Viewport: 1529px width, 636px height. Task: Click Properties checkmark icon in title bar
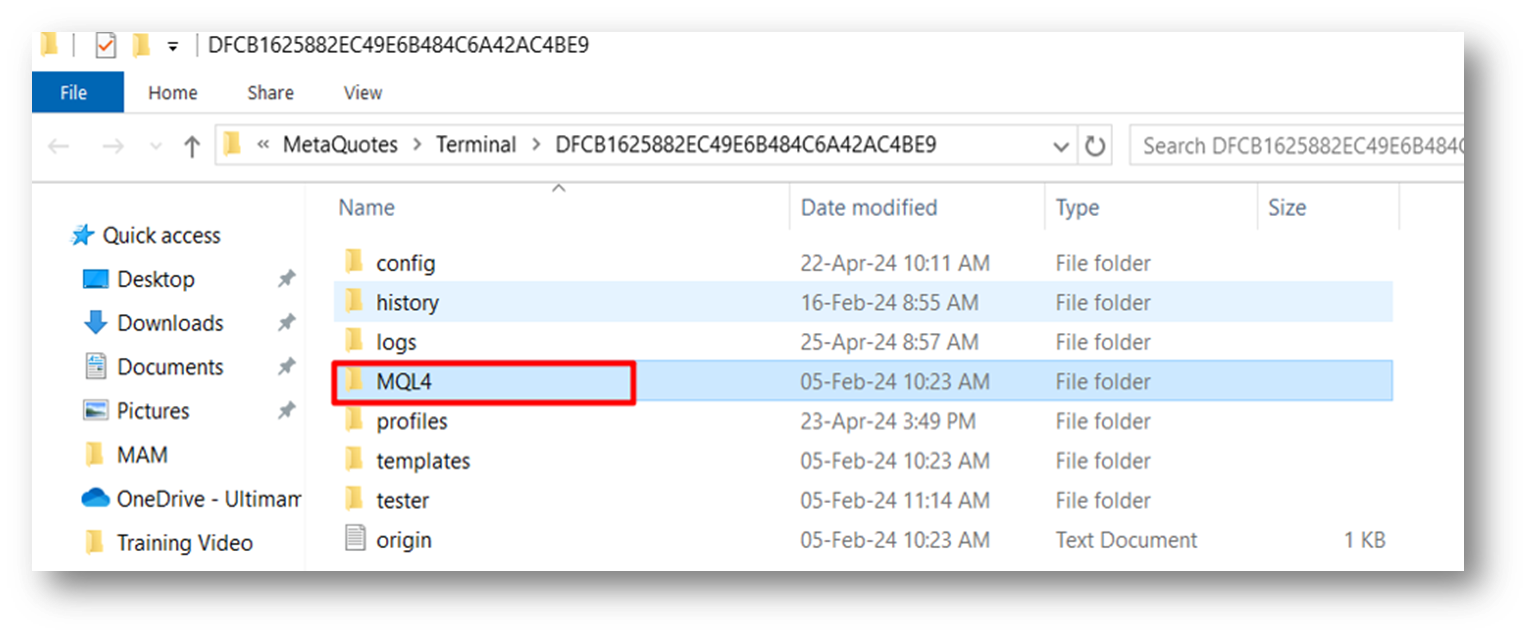point(105,46)
